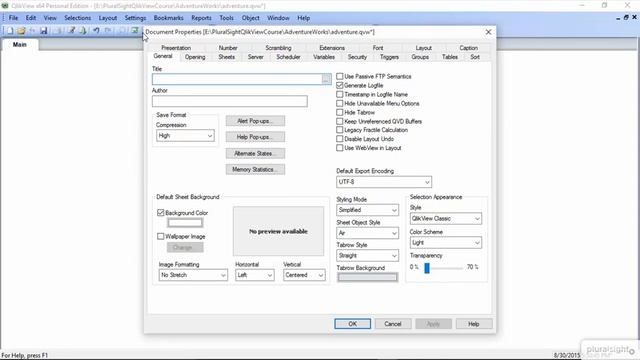Switch to the Opening tab

(x=195, y=57)
